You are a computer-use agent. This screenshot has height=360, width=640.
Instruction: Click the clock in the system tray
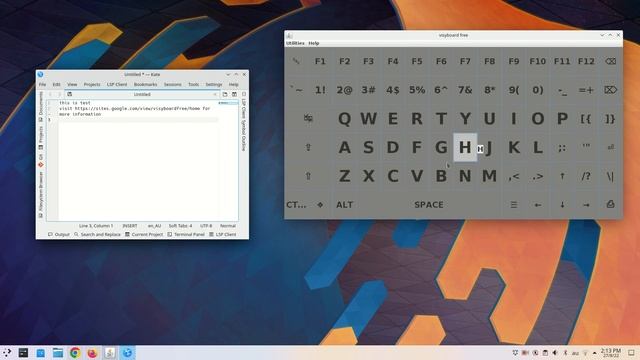tap(611, 353)
